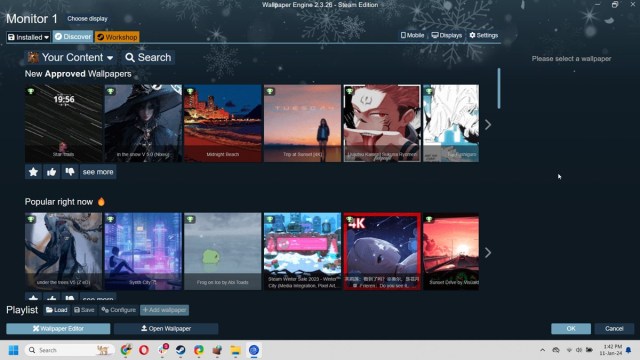
Task: Open Slack from the taskbar
Action: 162,350
